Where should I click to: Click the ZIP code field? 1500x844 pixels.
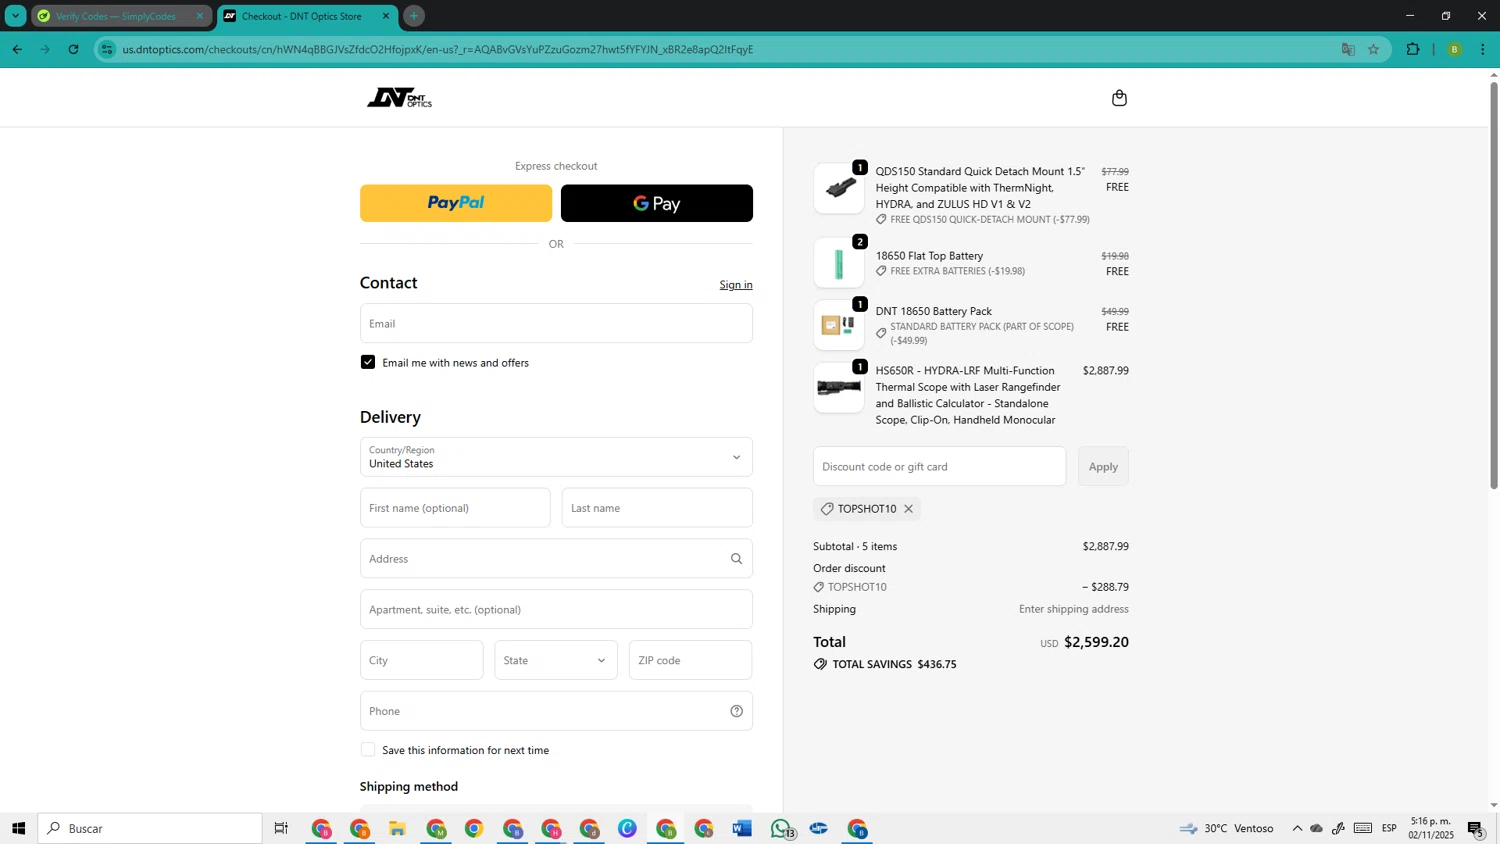691,660
